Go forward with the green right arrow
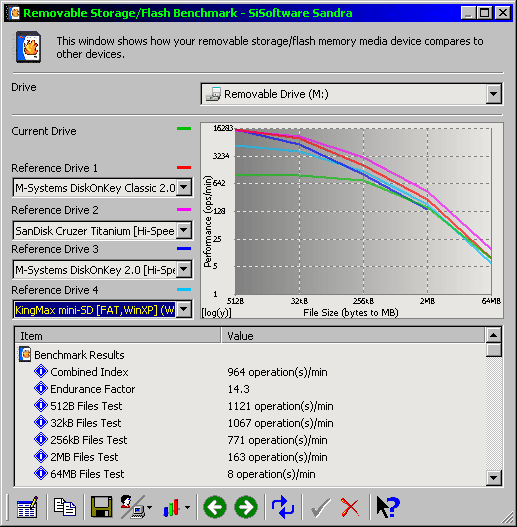The height and width of the screenshot is (527, 517). (246, 507)
